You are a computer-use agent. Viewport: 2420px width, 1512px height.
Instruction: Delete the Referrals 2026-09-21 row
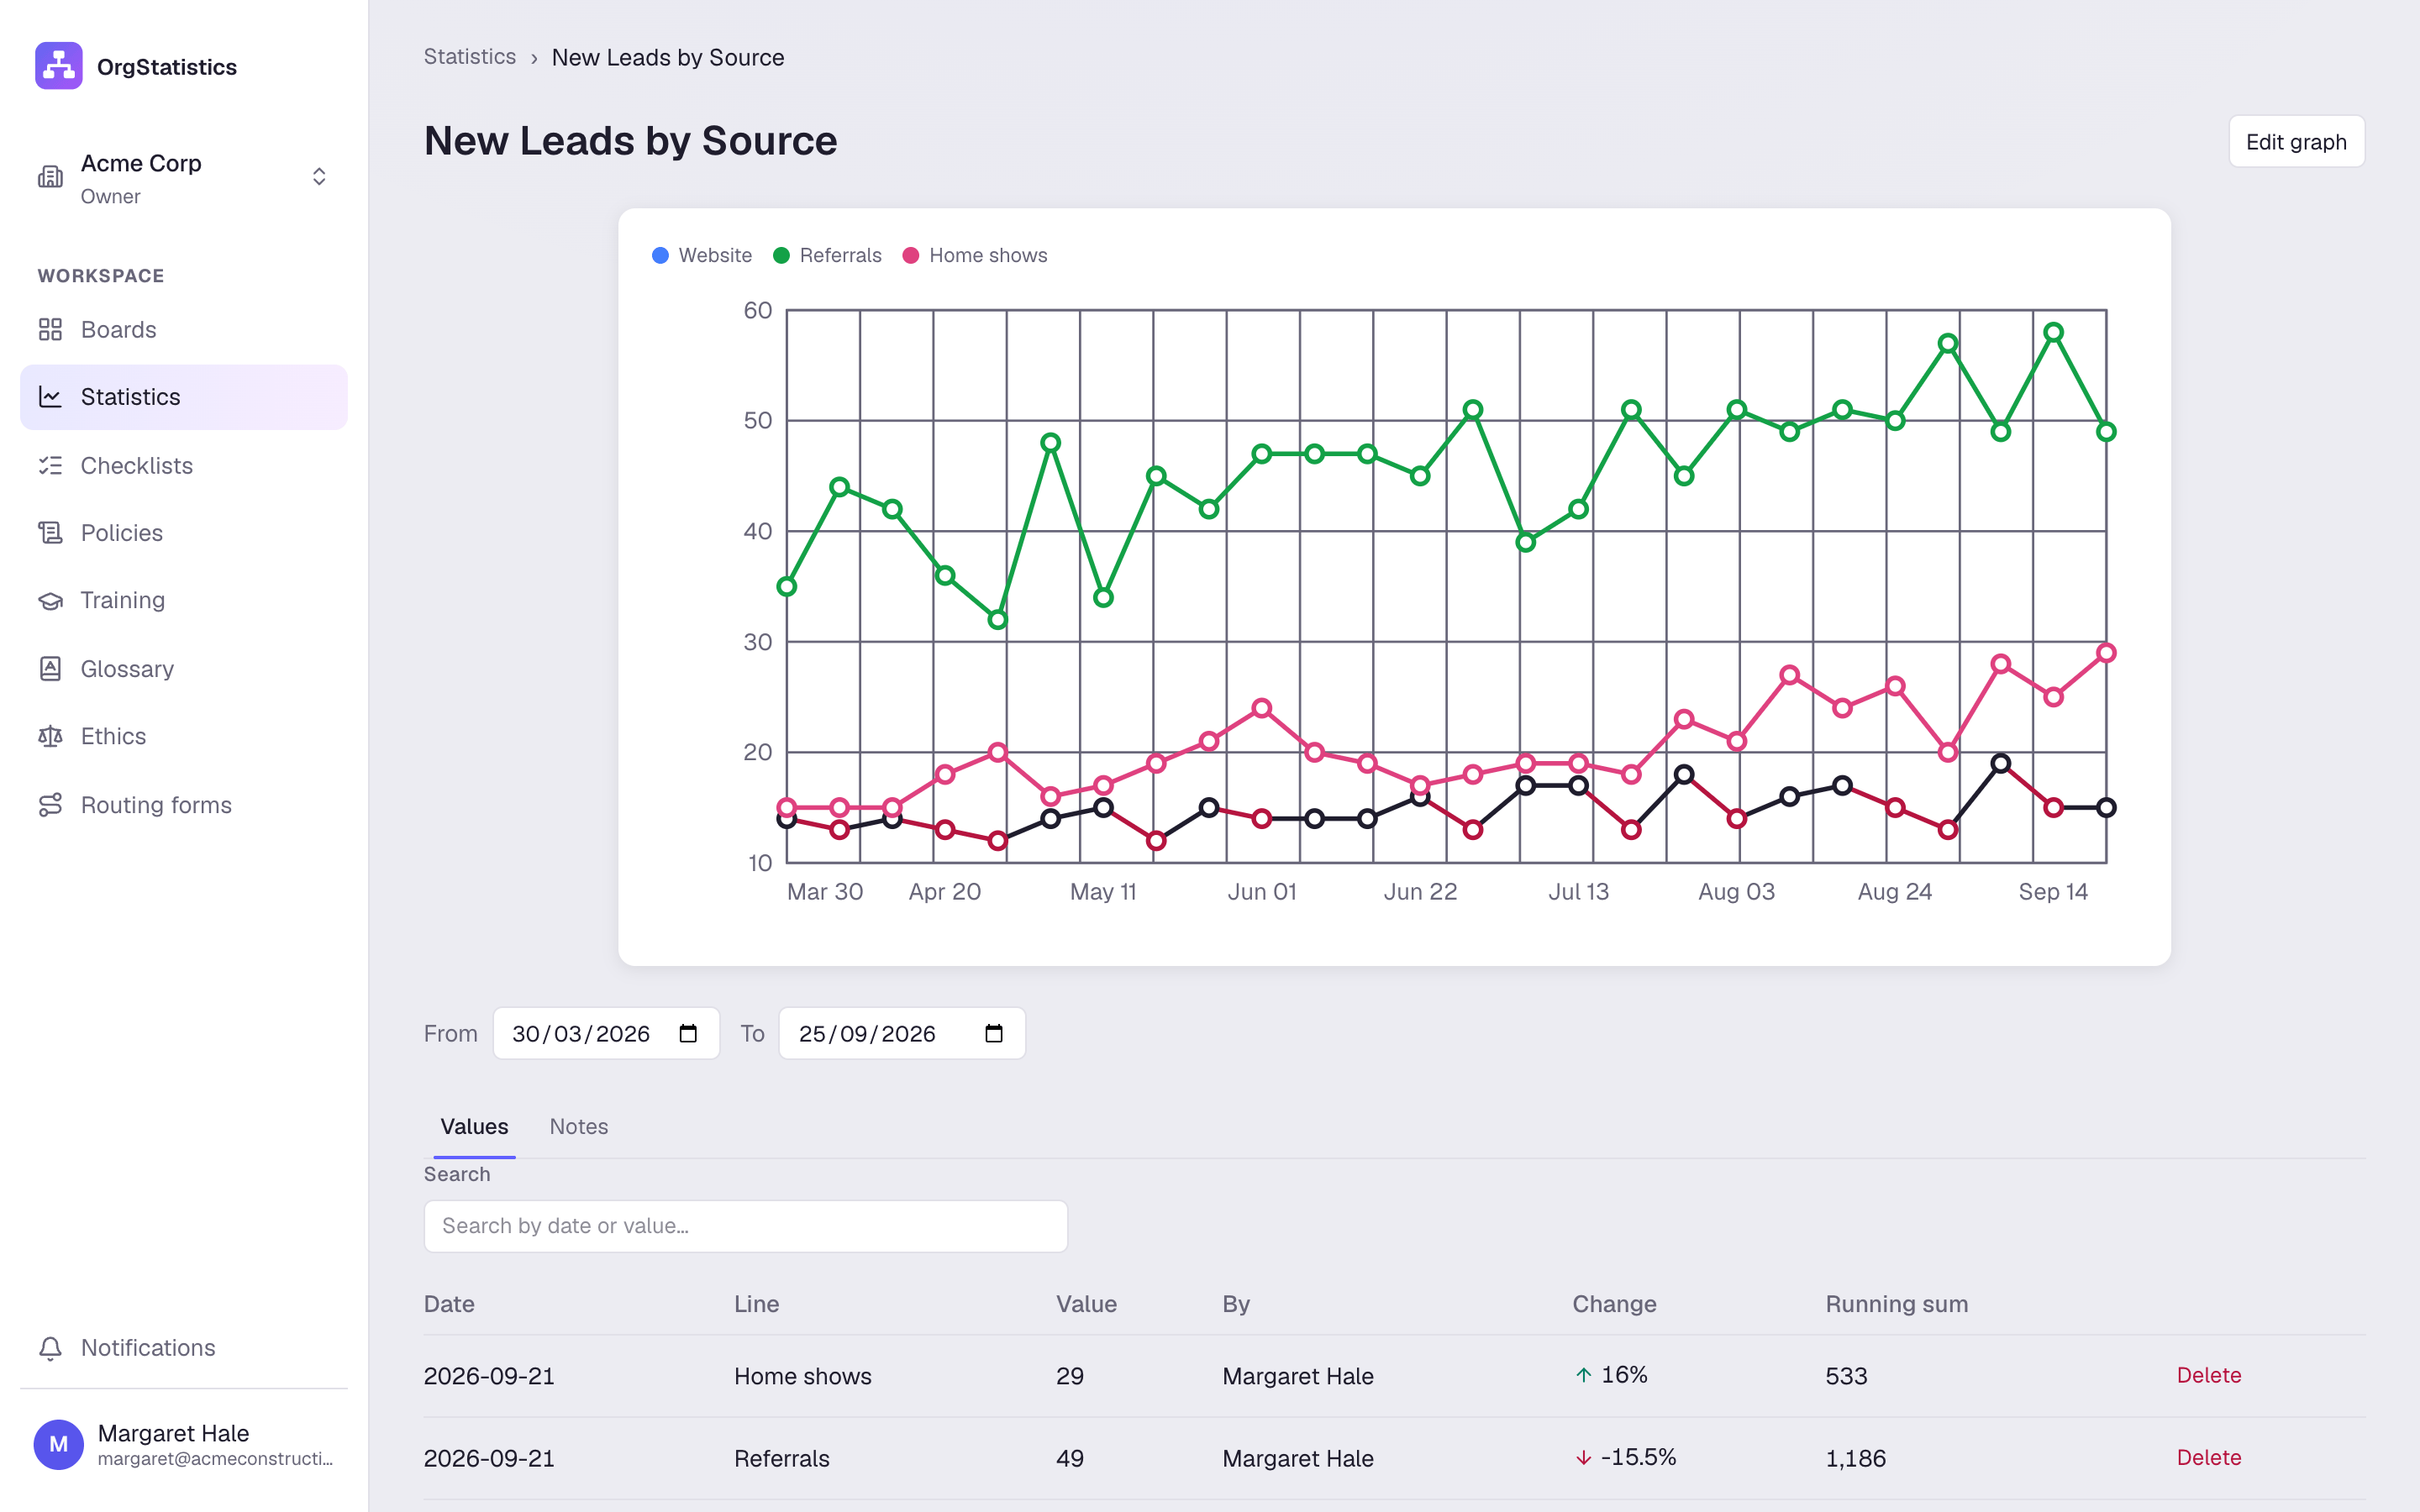pos(2209,1457)
